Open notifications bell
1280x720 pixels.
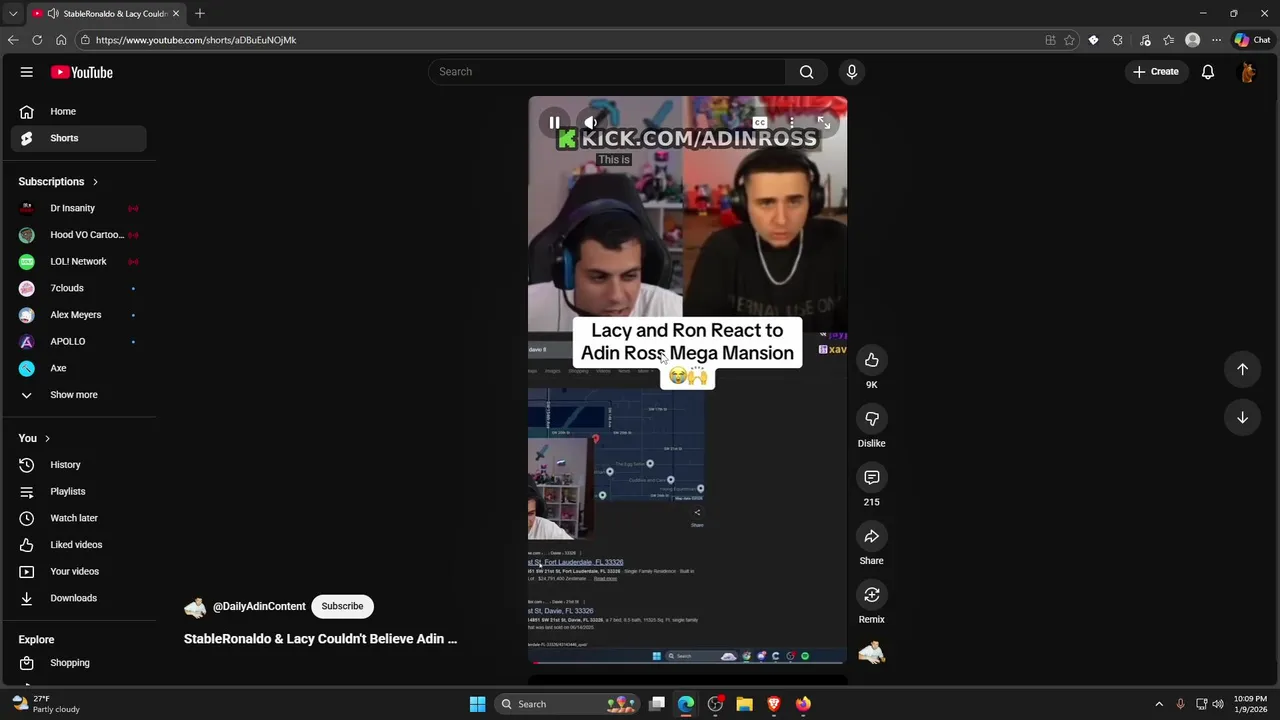tap(1208, 72)
